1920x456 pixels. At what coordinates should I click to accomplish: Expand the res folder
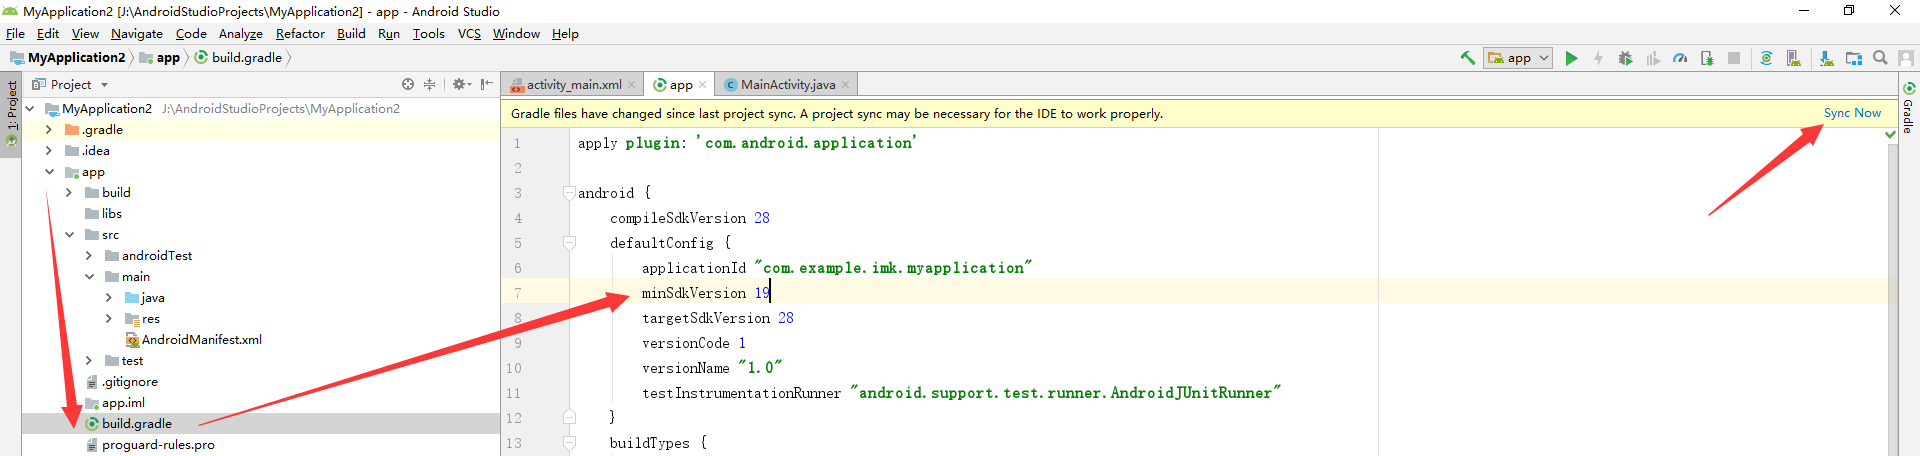coord(109,318)
